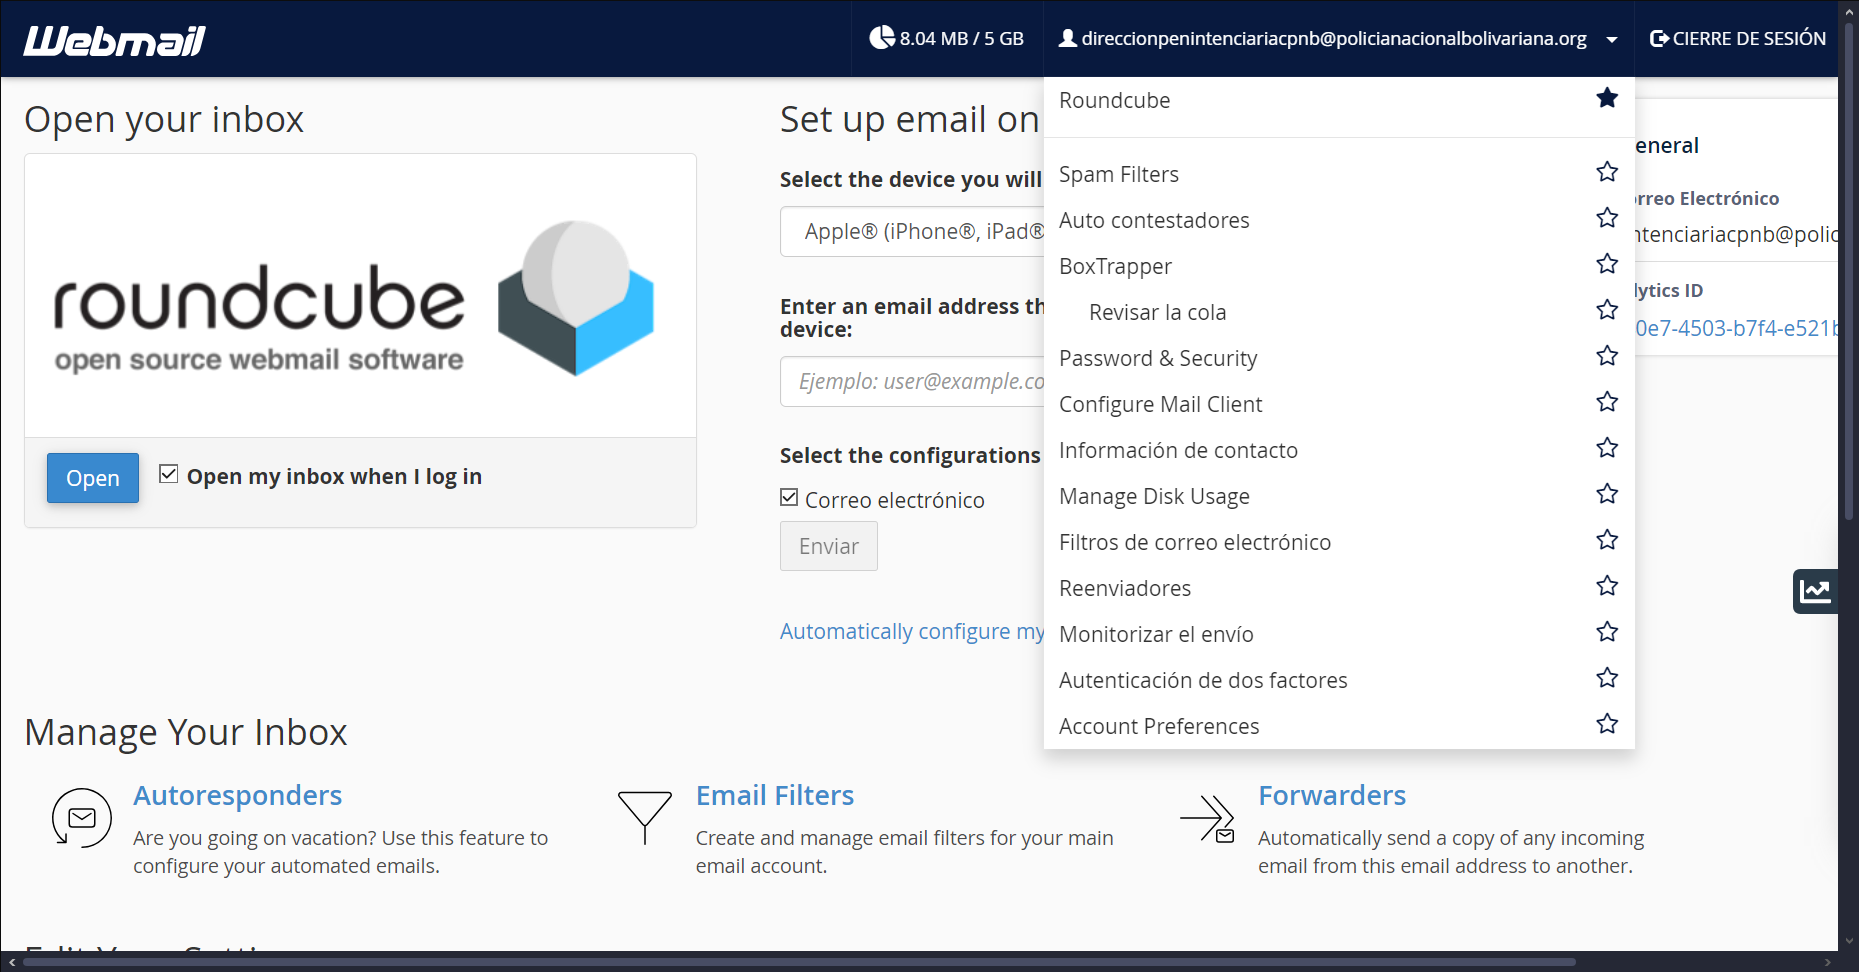This screenshot has width=1859, height=972.
Task: Unfavorite Roundcube with the filled star
Action: coord(1607,98)
